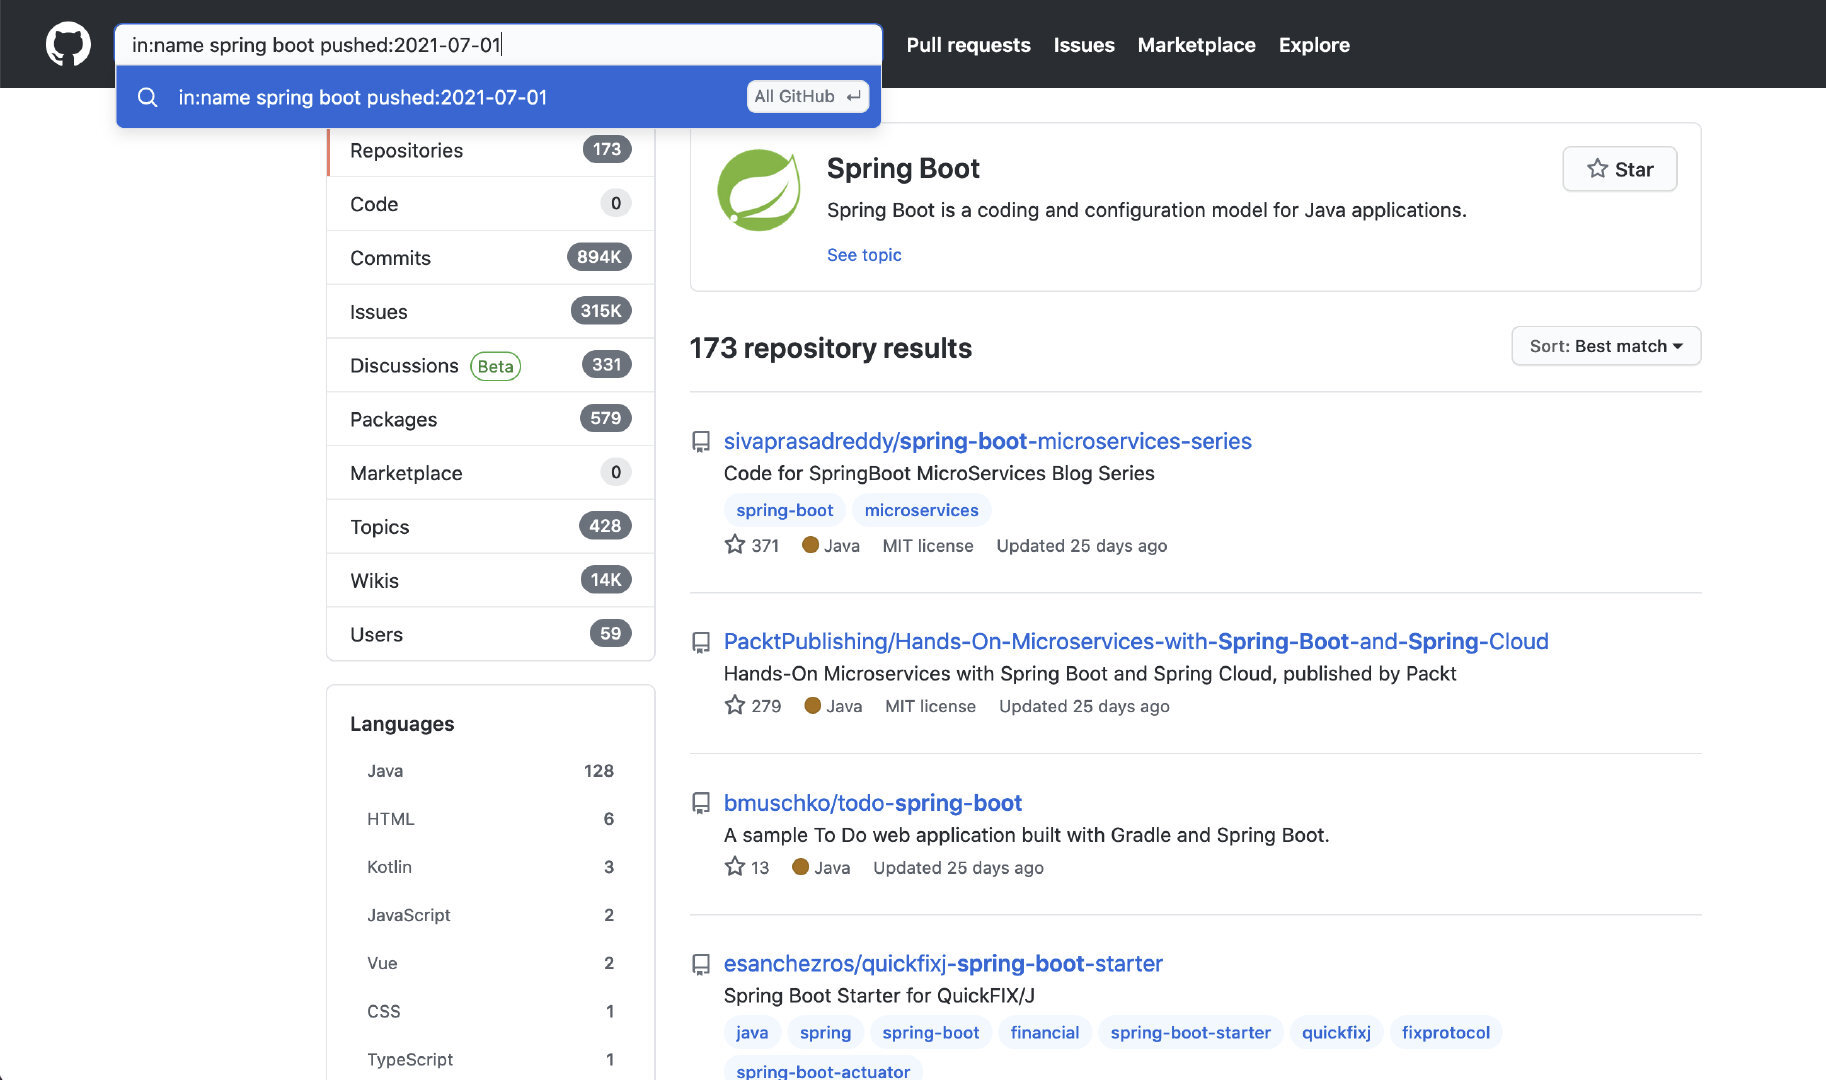Image resolution: width=1826 pixels, height=1080 pixels.
Task: Select the Repositories results filter
Action: coord(491,150)
